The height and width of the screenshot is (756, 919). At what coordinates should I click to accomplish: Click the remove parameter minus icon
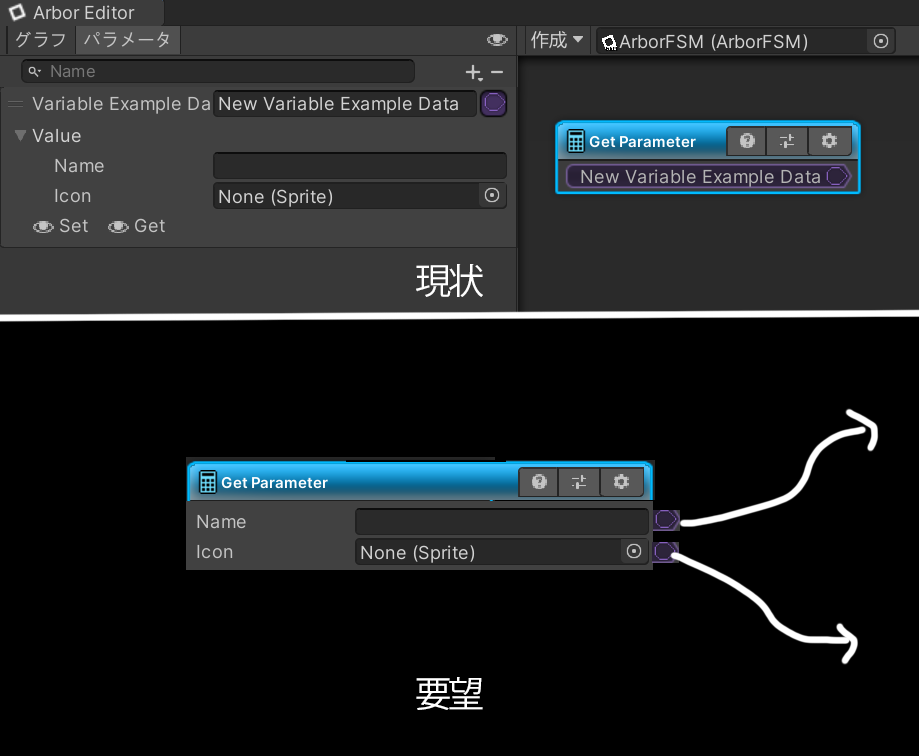(x=497, y=72)
